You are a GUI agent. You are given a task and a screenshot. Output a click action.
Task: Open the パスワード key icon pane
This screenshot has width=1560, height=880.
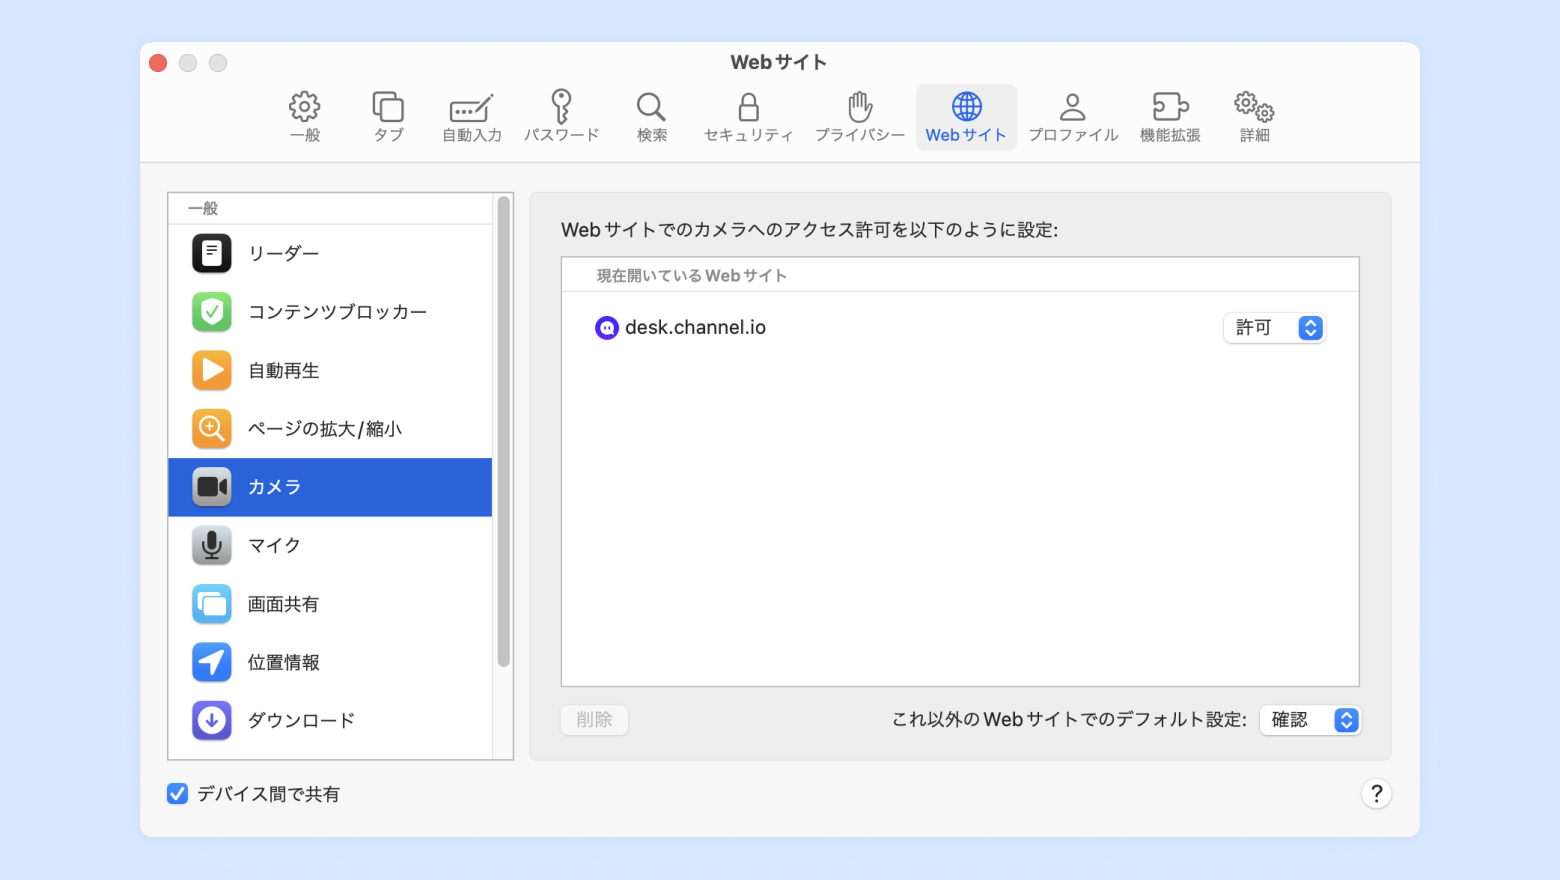point(561,107)
